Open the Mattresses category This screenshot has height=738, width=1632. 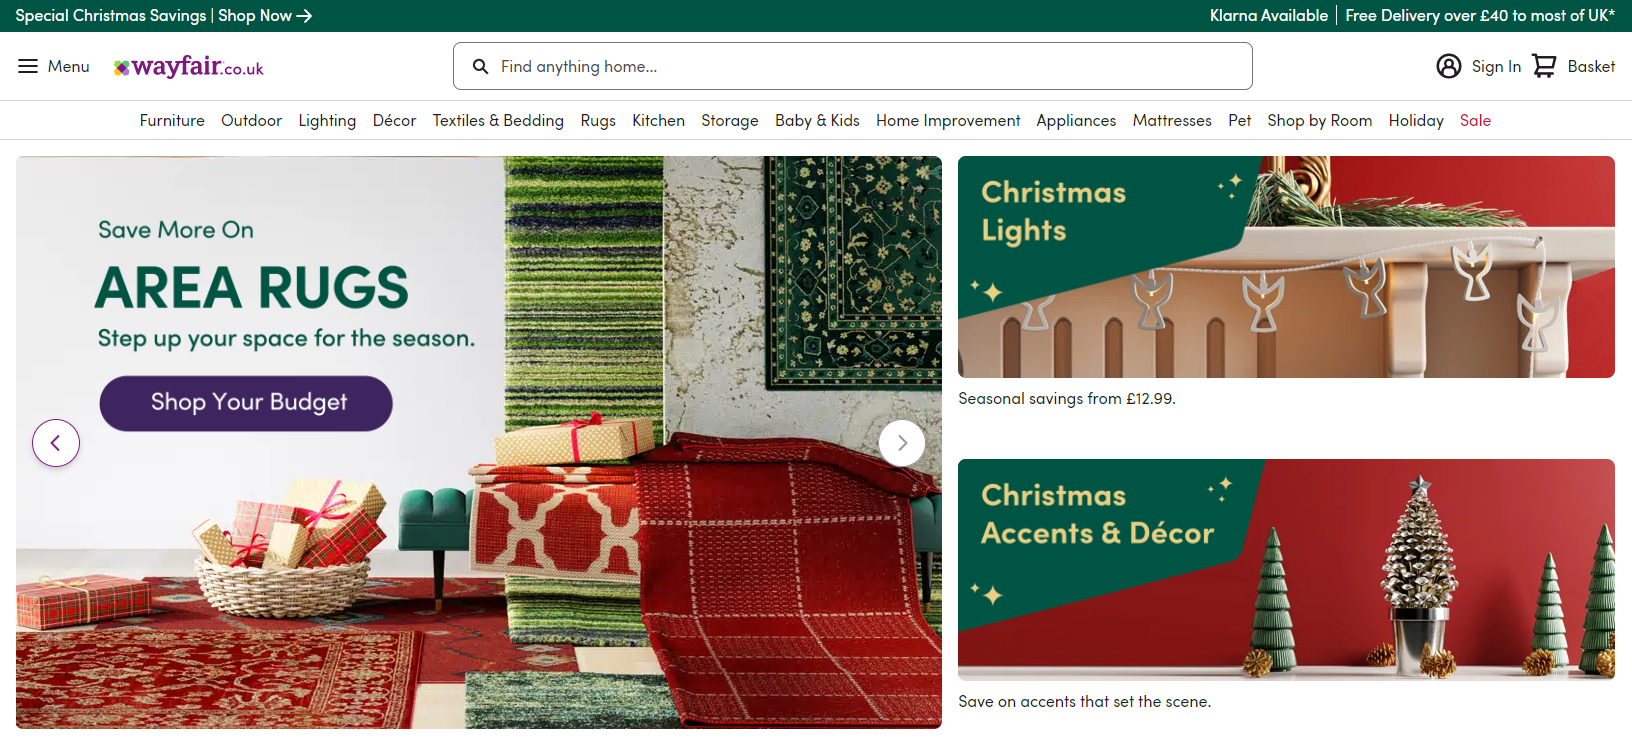click(1172, 120)
